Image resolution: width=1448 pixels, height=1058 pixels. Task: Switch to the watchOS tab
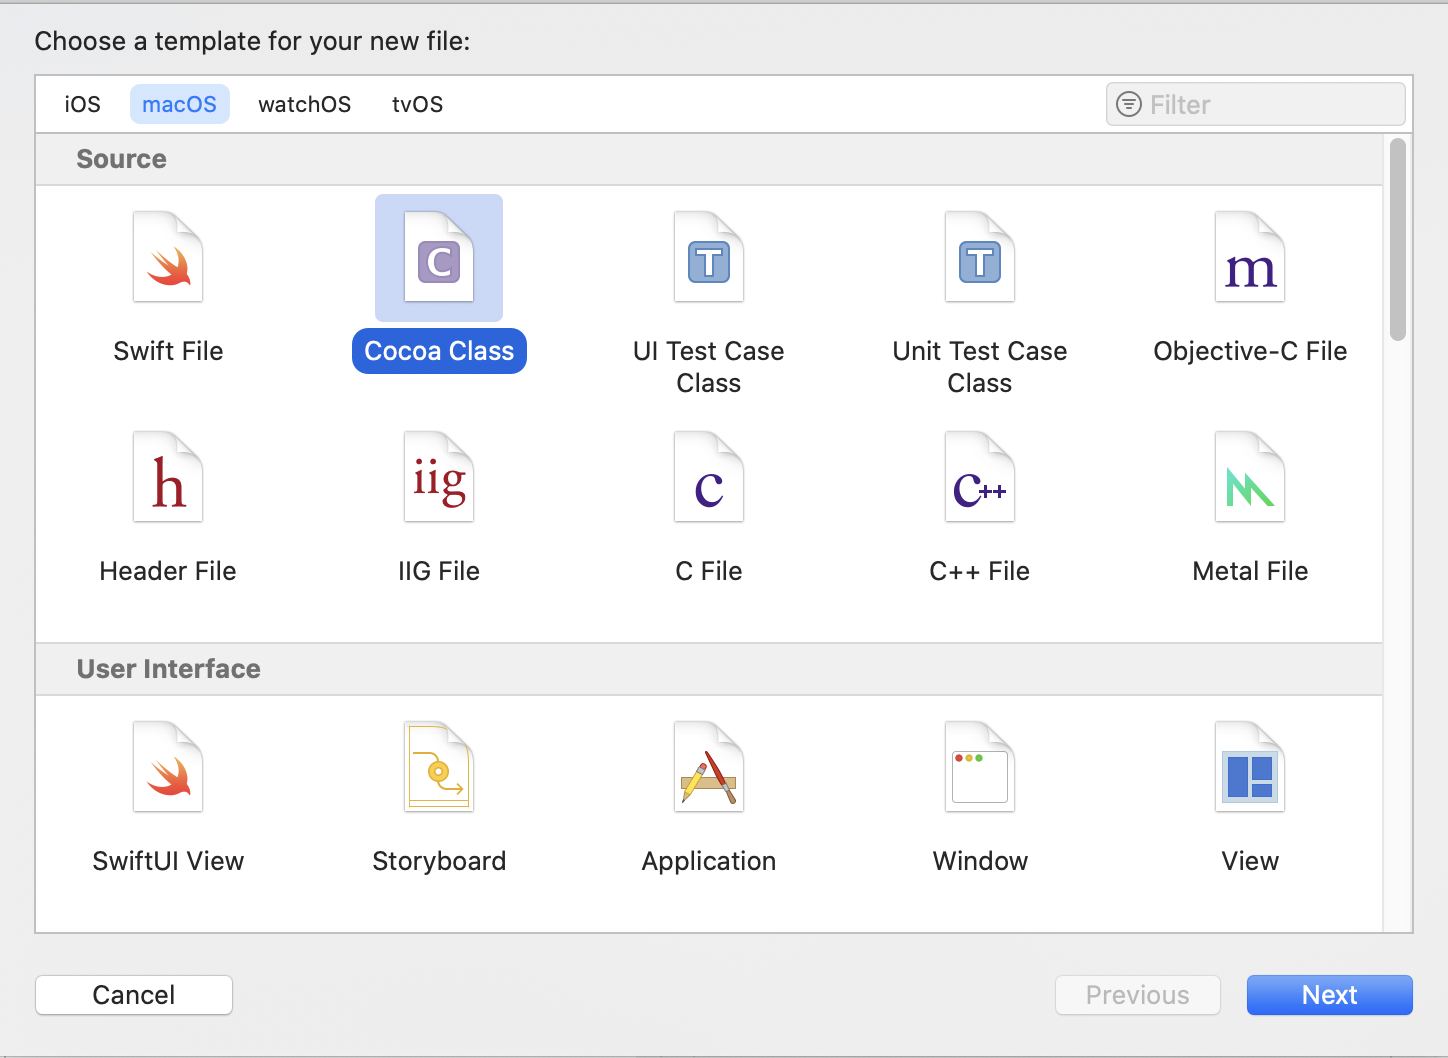(305, 104)
